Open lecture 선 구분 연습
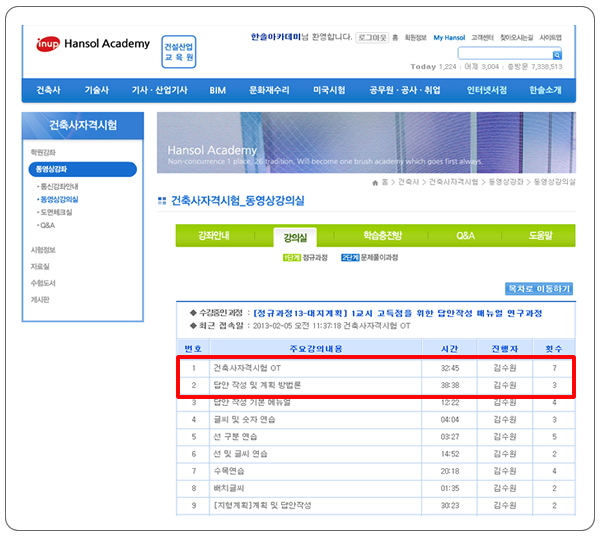This screenshot has width=600, height=551. [235, 437]
